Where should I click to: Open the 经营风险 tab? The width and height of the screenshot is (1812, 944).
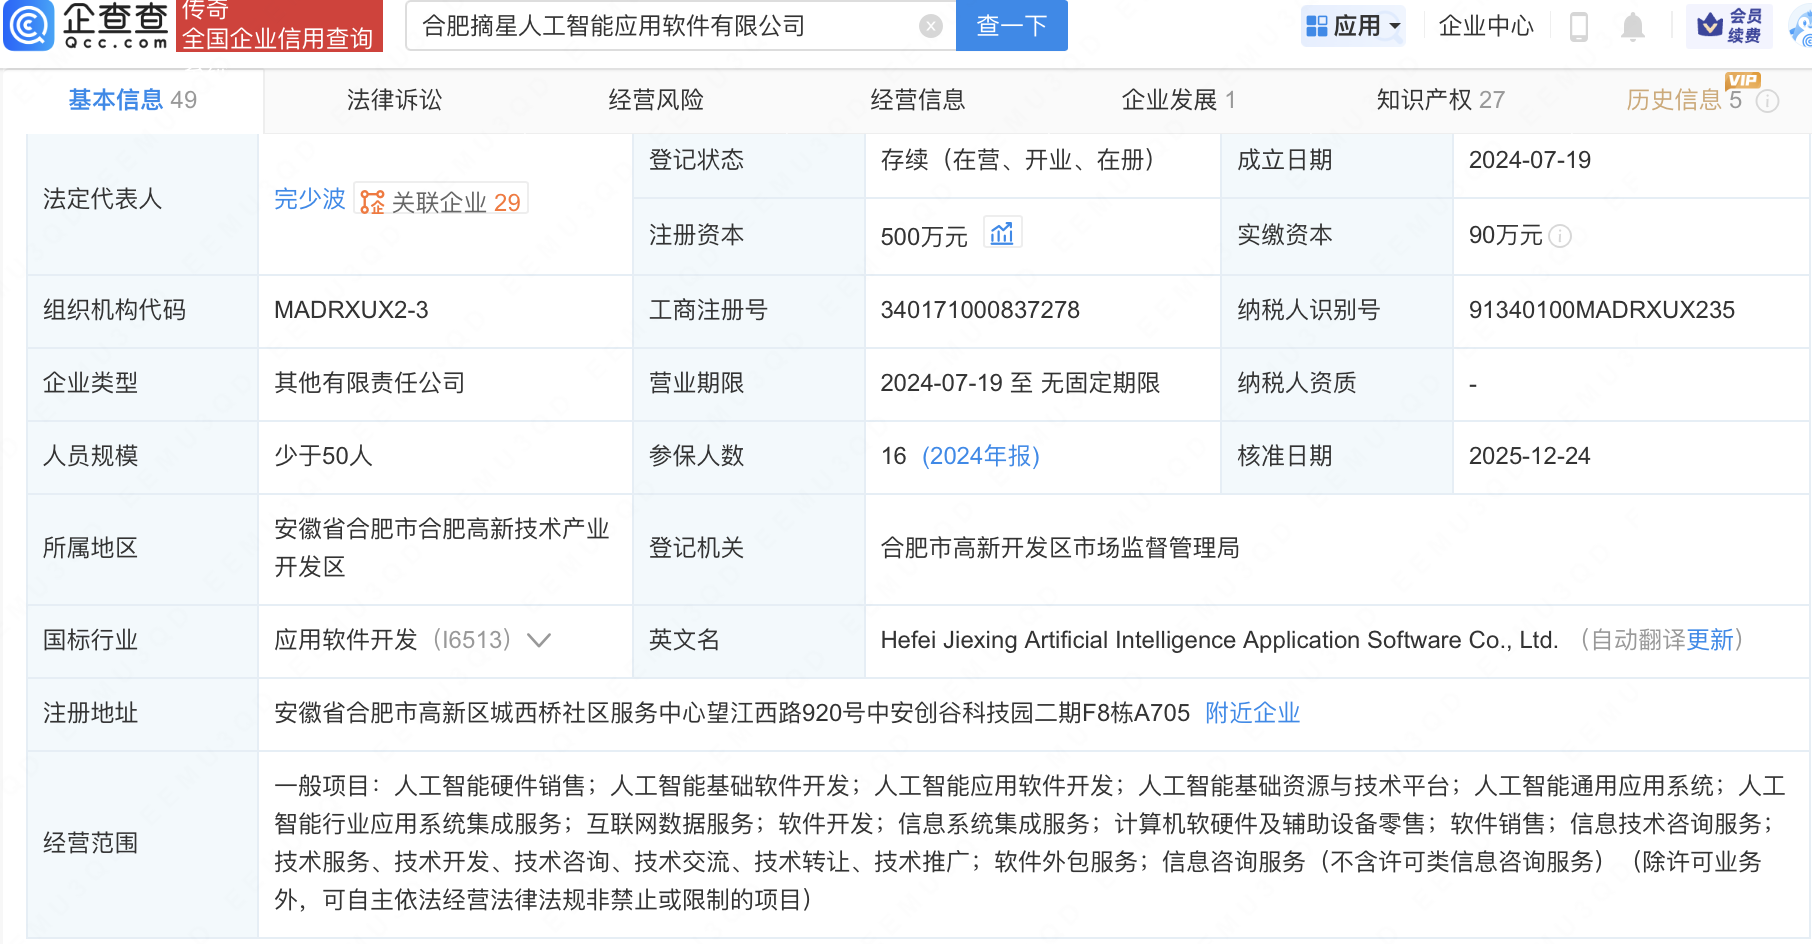click(x=656, y=100)
